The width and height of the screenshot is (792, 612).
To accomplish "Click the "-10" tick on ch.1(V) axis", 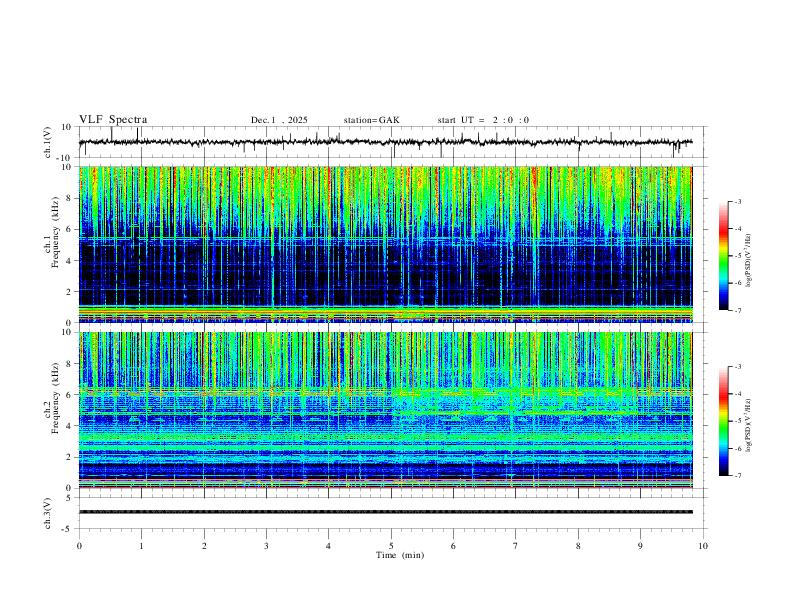I will point(65,158).
